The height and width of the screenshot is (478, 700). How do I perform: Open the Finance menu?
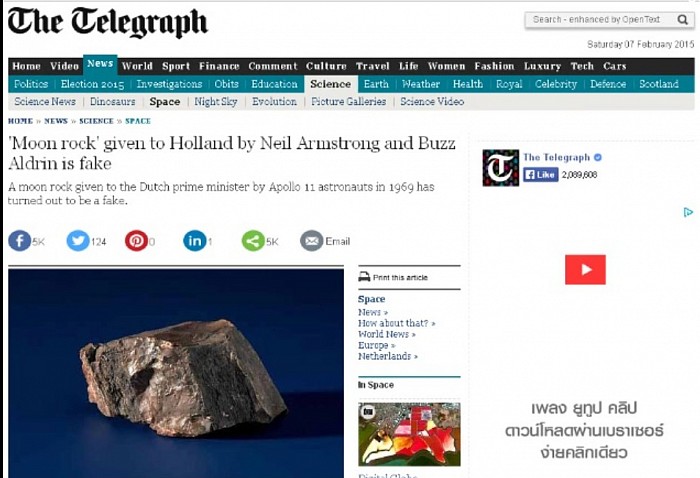pyautogui.click(x=219, y=66)
